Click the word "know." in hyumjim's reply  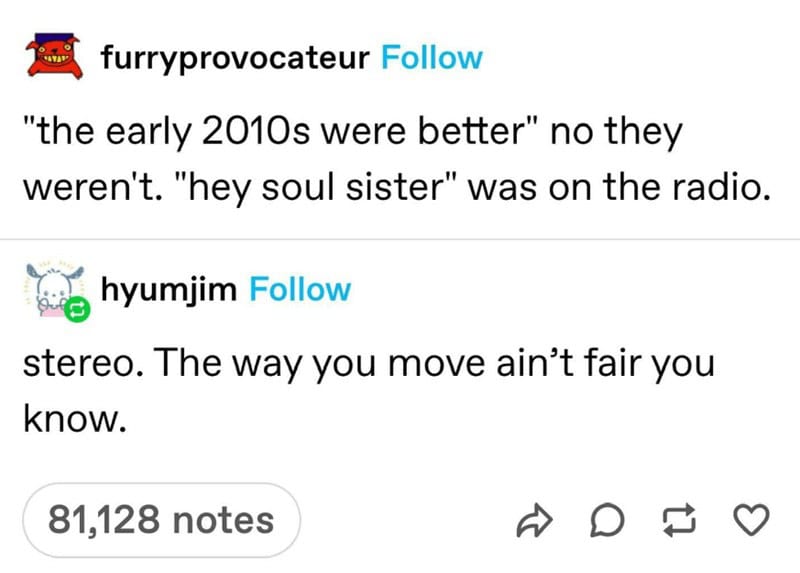(x=74, y=418)
